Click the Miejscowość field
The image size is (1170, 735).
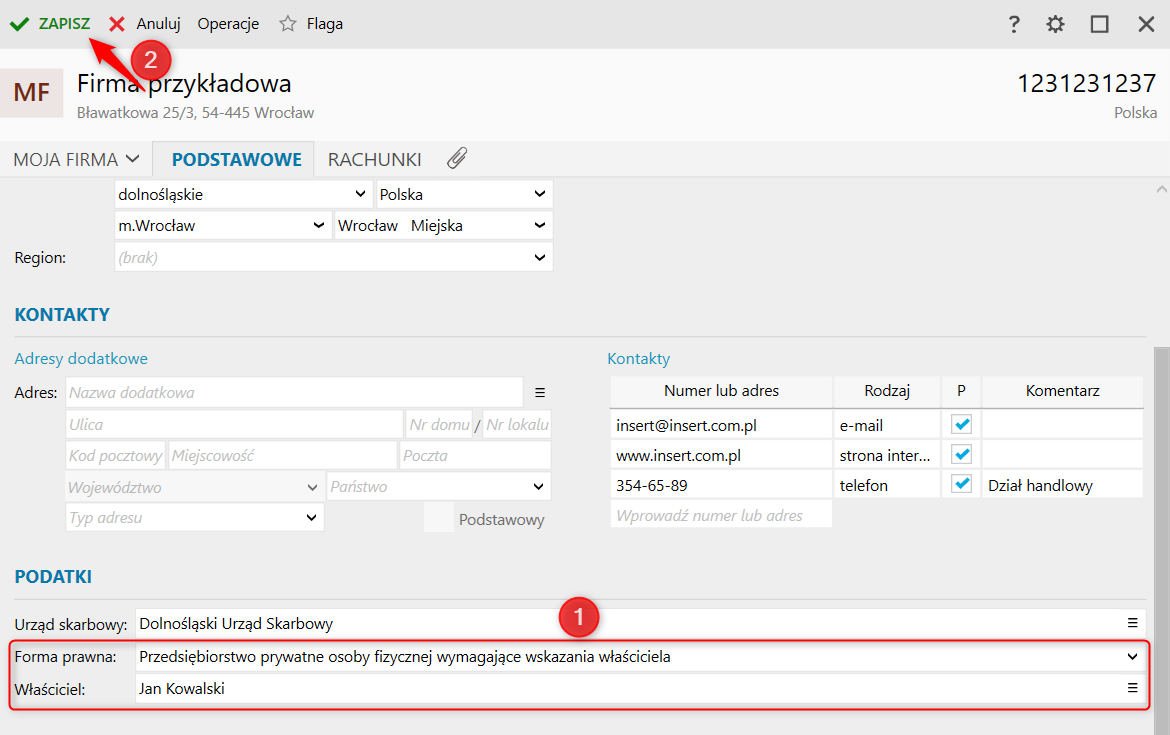click(283, 456)
